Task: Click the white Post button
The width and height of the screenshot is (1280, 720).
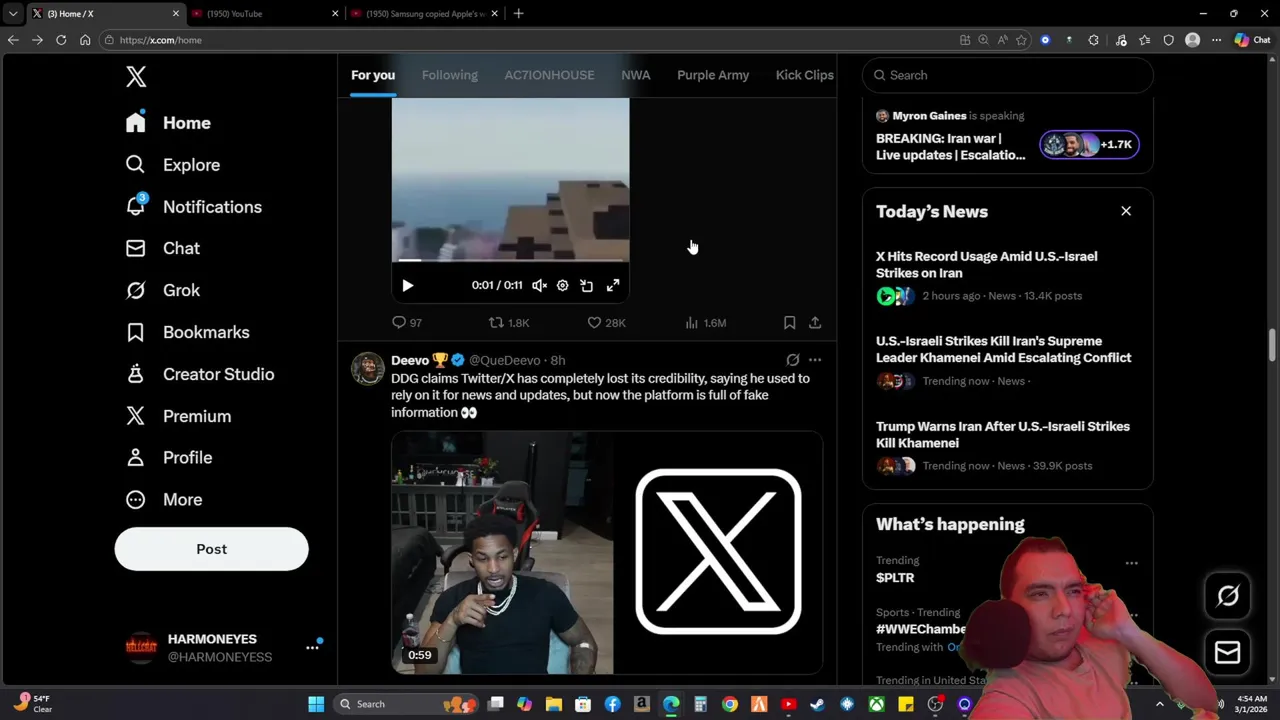Action: (211, 549)
